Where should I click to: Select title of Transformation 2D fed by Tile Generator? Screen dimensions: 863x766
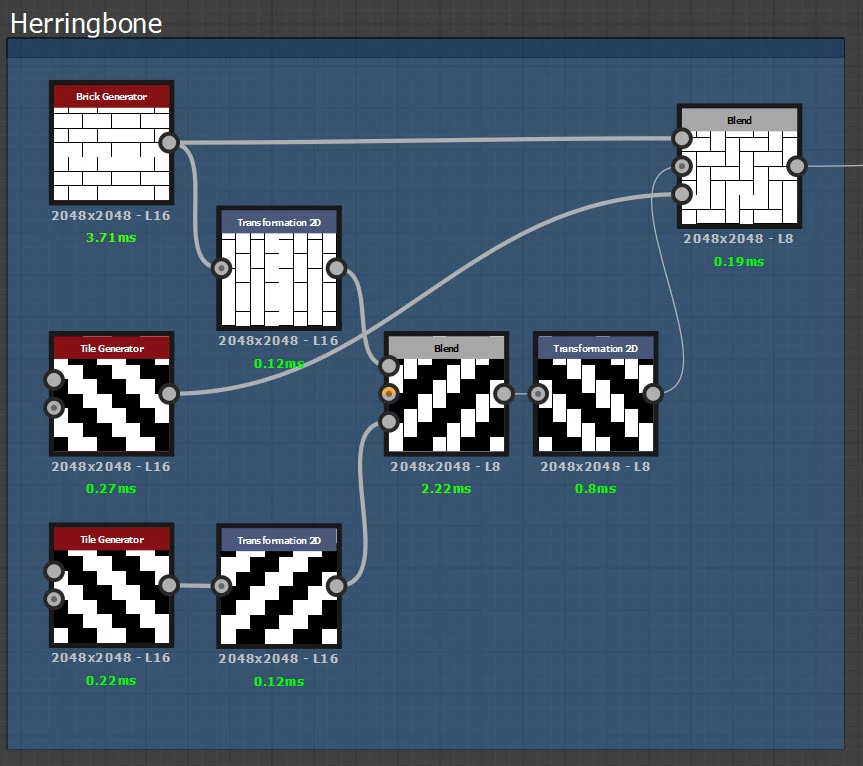click(x=279, y=540)
